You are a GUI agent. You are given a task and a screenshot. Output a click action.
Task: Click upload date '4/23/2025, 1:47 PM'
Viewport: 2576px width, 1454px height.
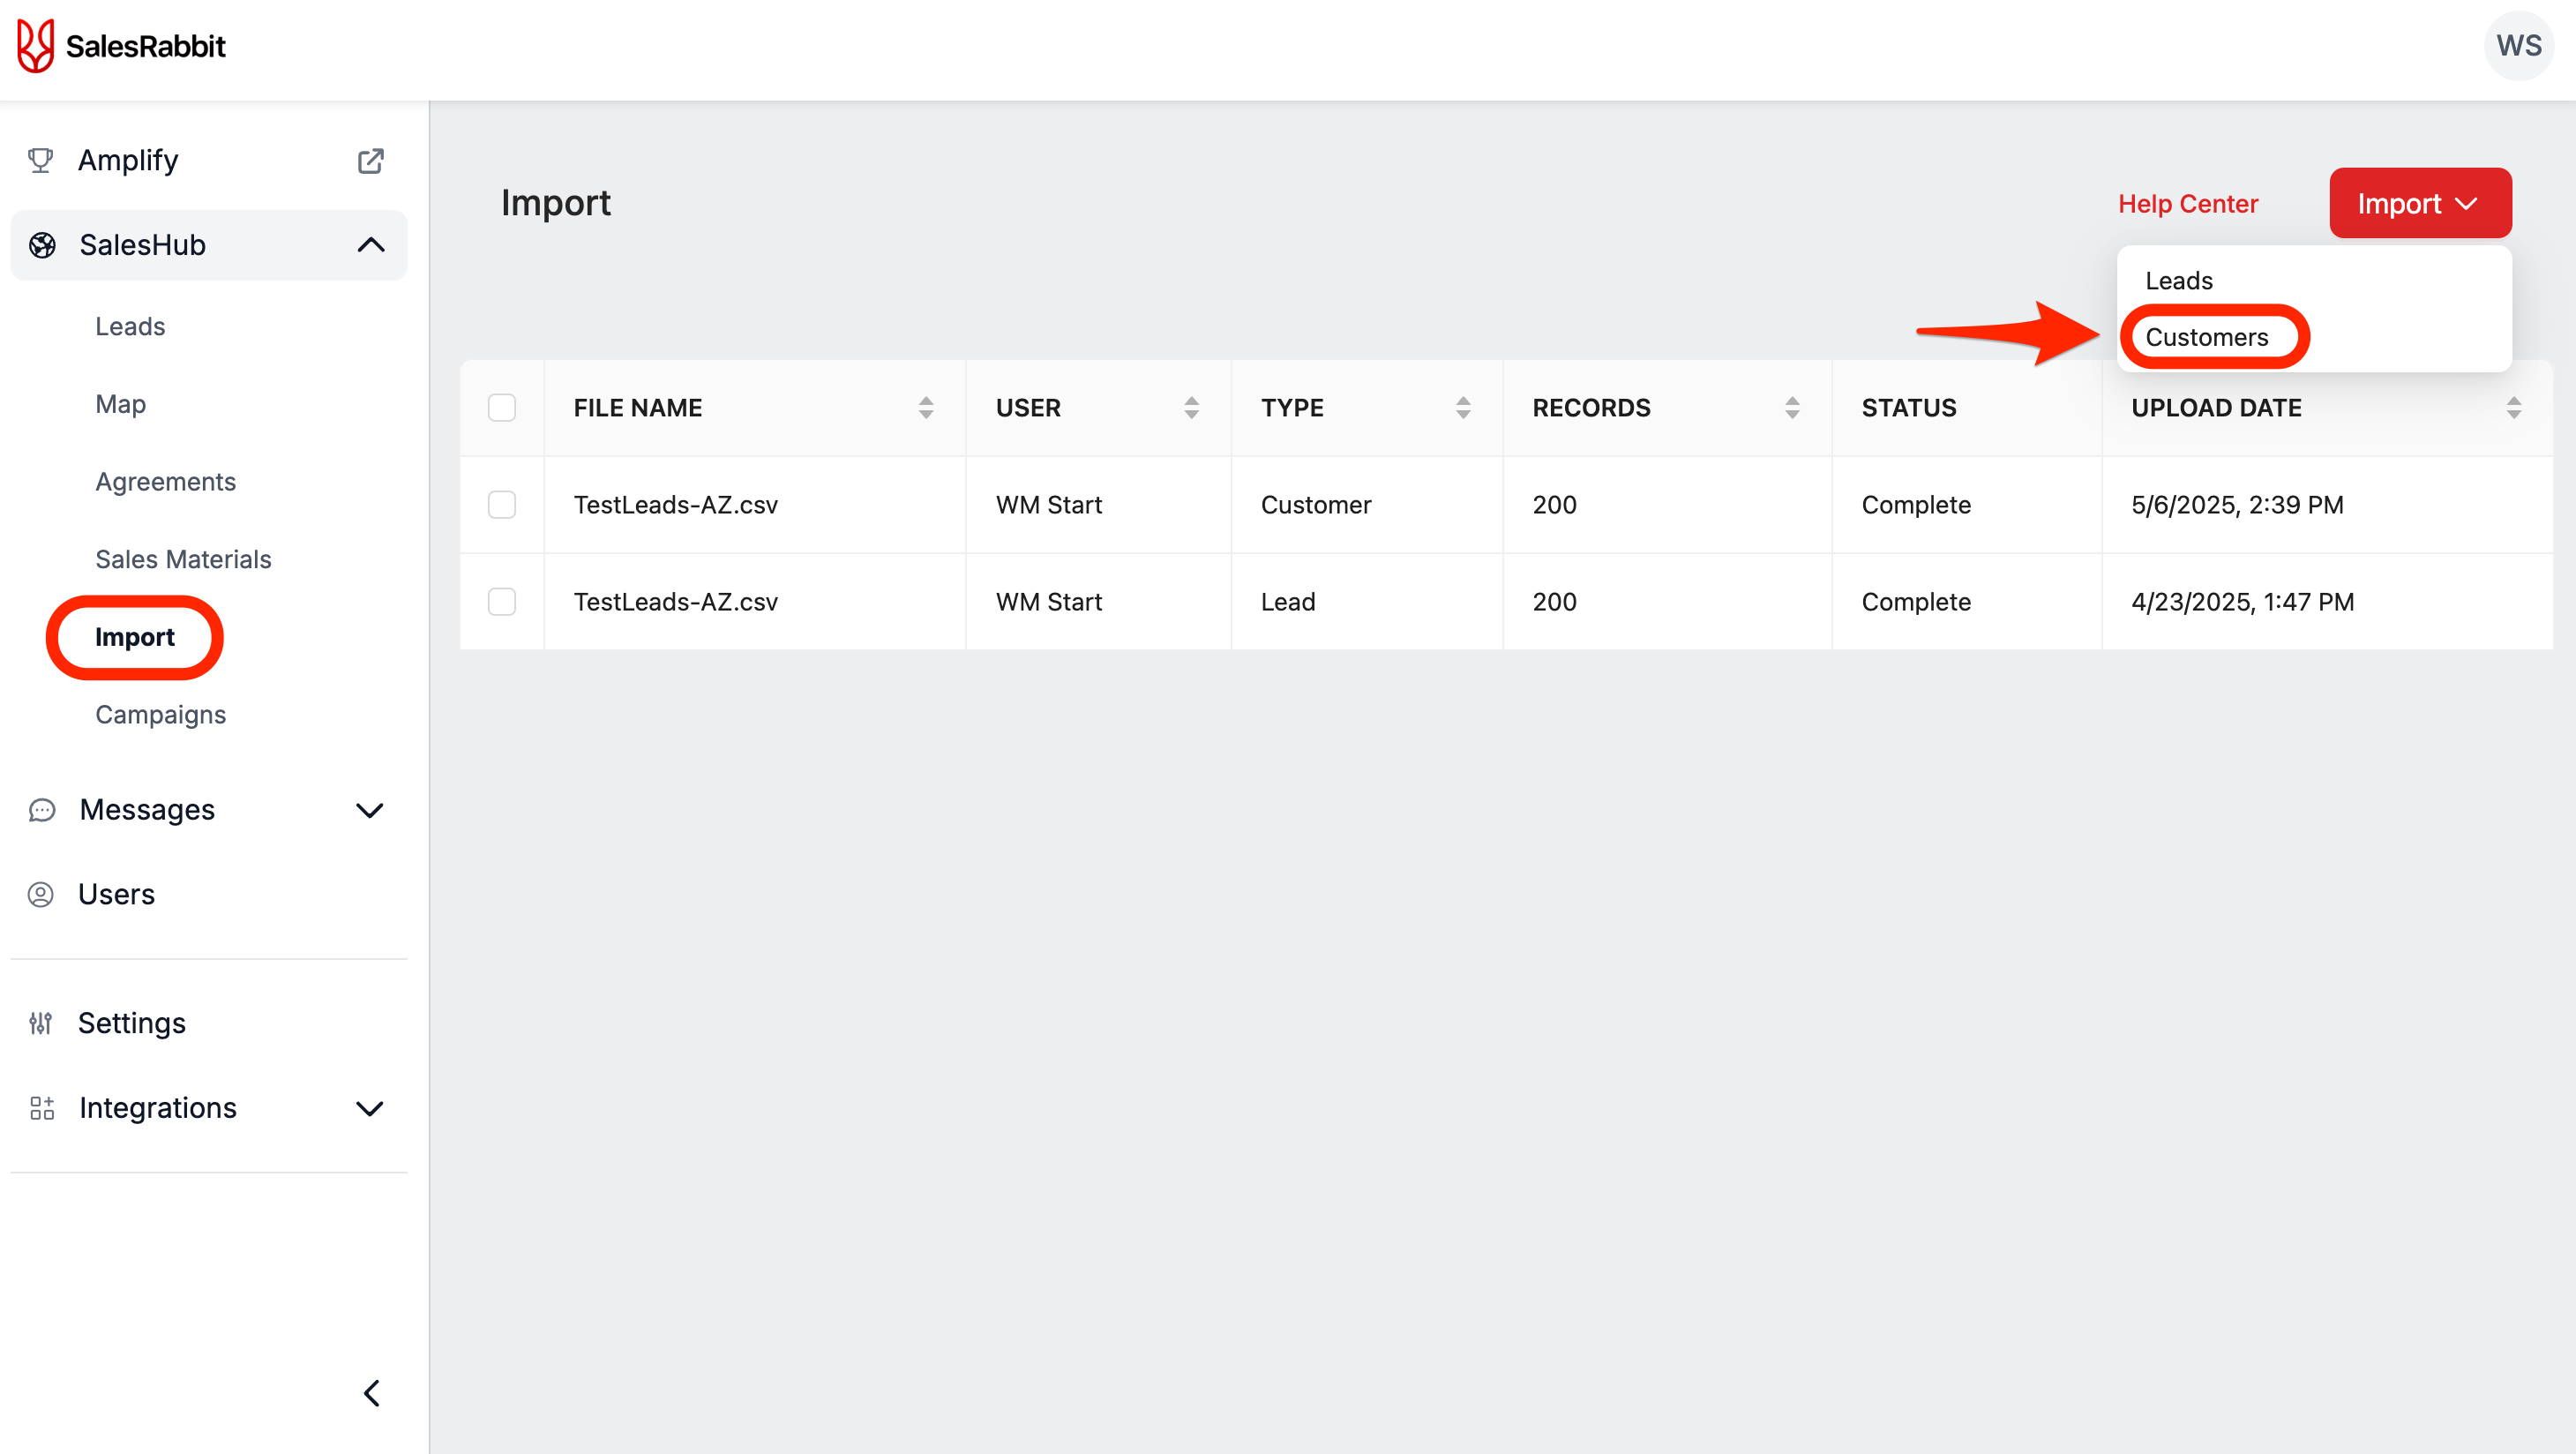point(2243,602)
